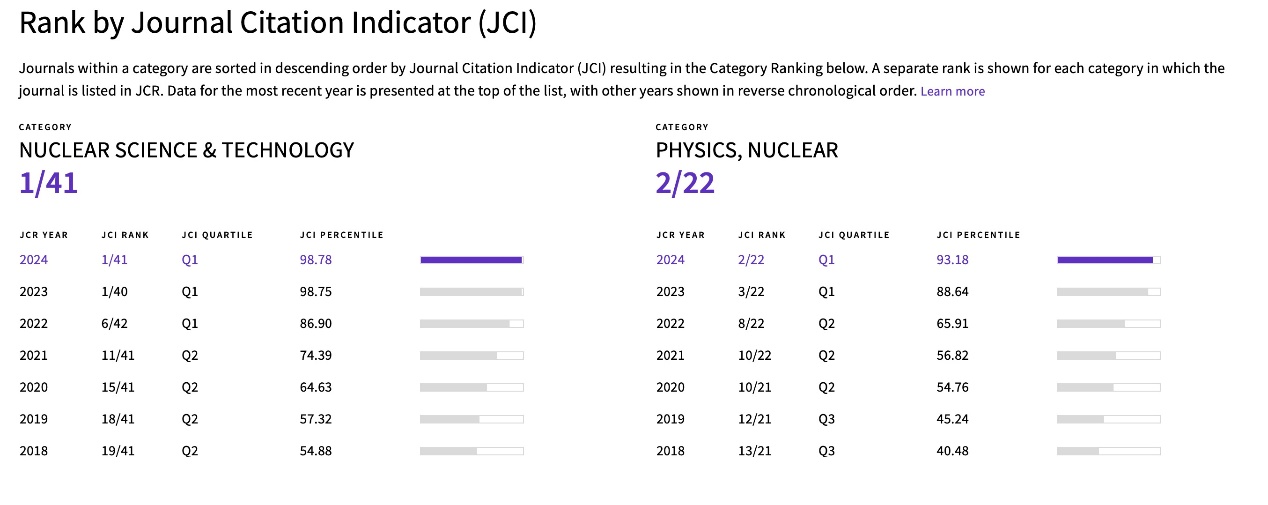
Task: Click the 2018 percentile bar showing 40.48
Action: [1108, 451]
